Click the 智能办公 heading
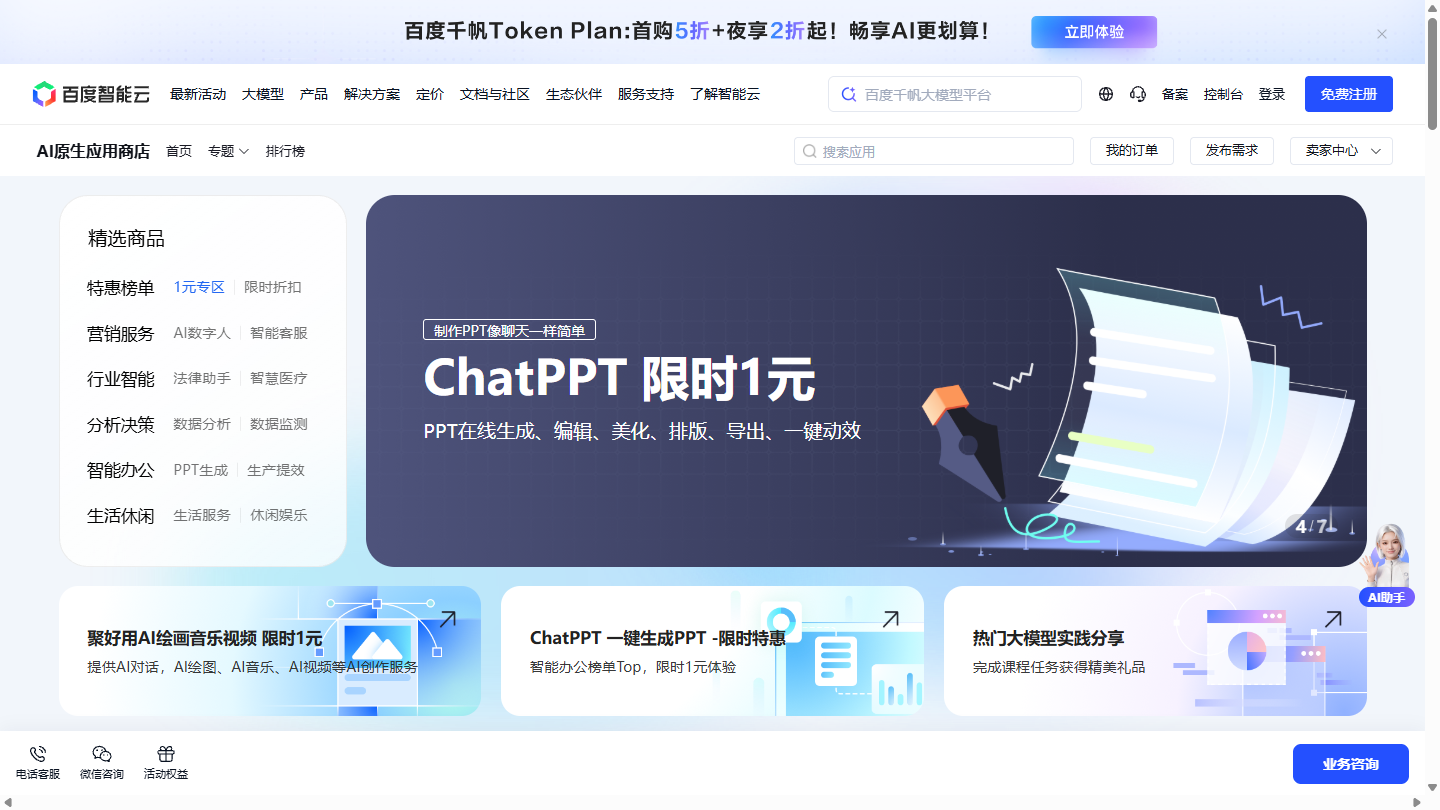 tap(121, 470)
